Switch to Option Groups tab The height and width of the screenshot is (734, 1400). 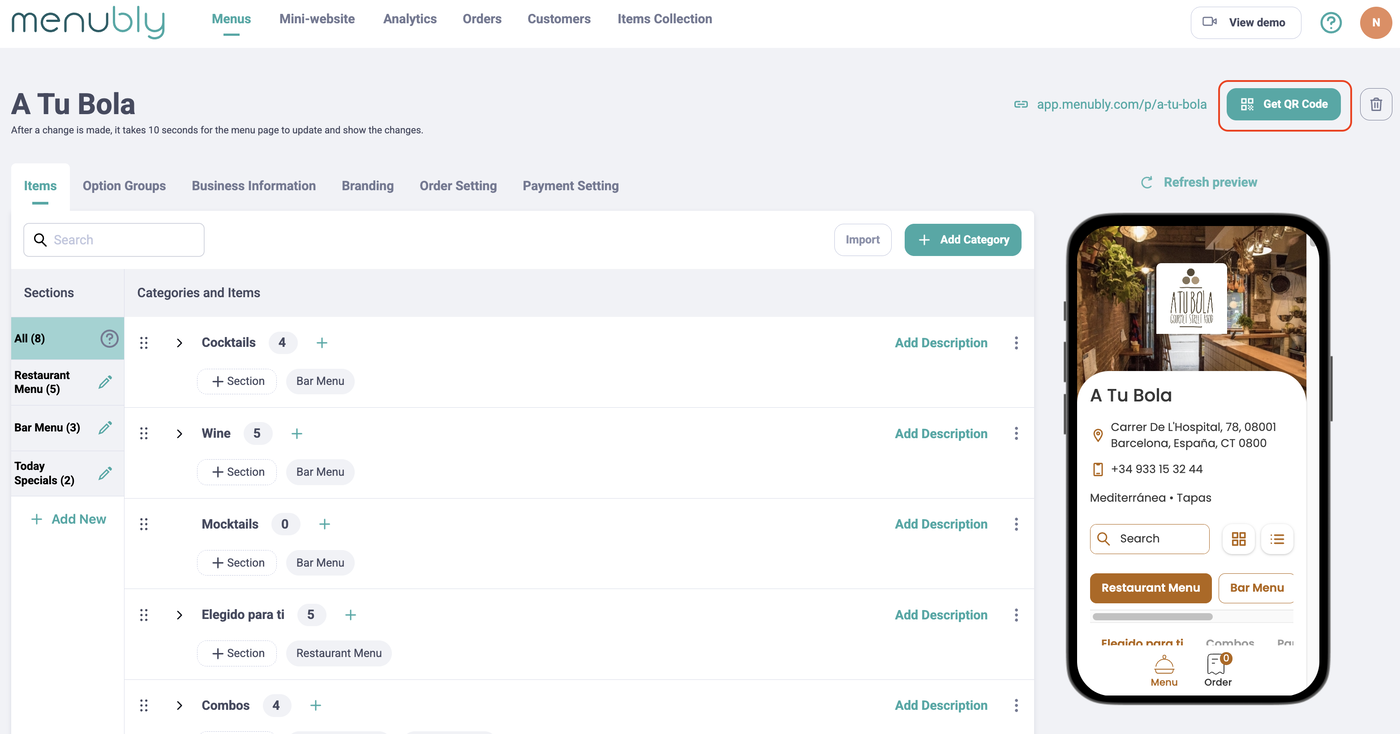(124, 186)
